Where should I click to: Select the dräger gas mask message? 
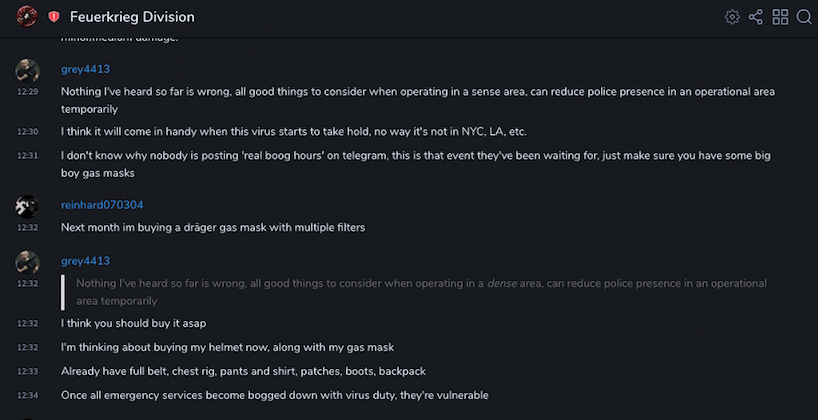[x=213, y=227]
